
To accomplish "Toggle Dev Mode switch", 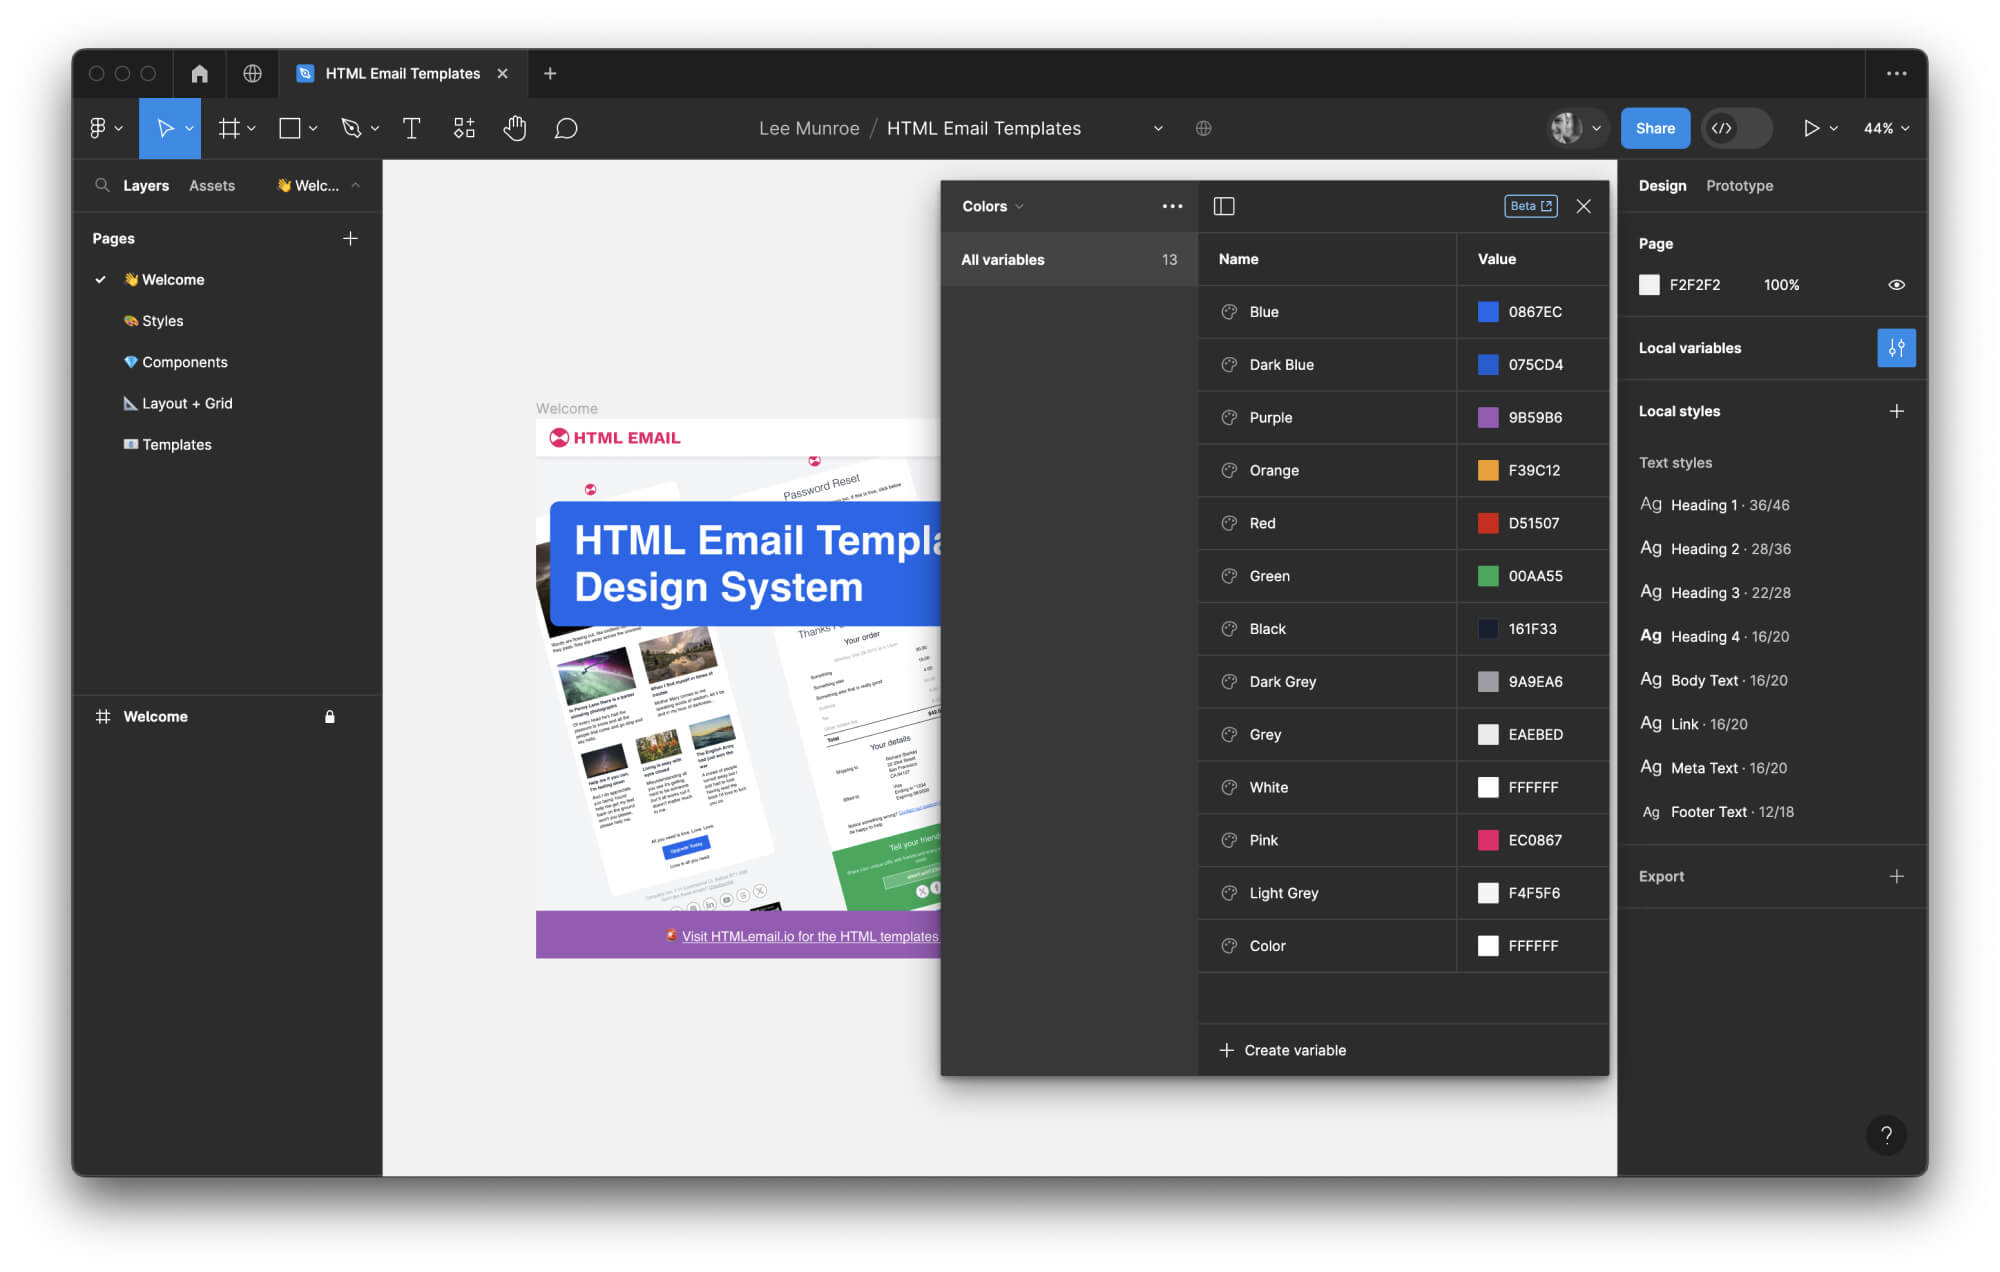I will [x=1736, y=128].
